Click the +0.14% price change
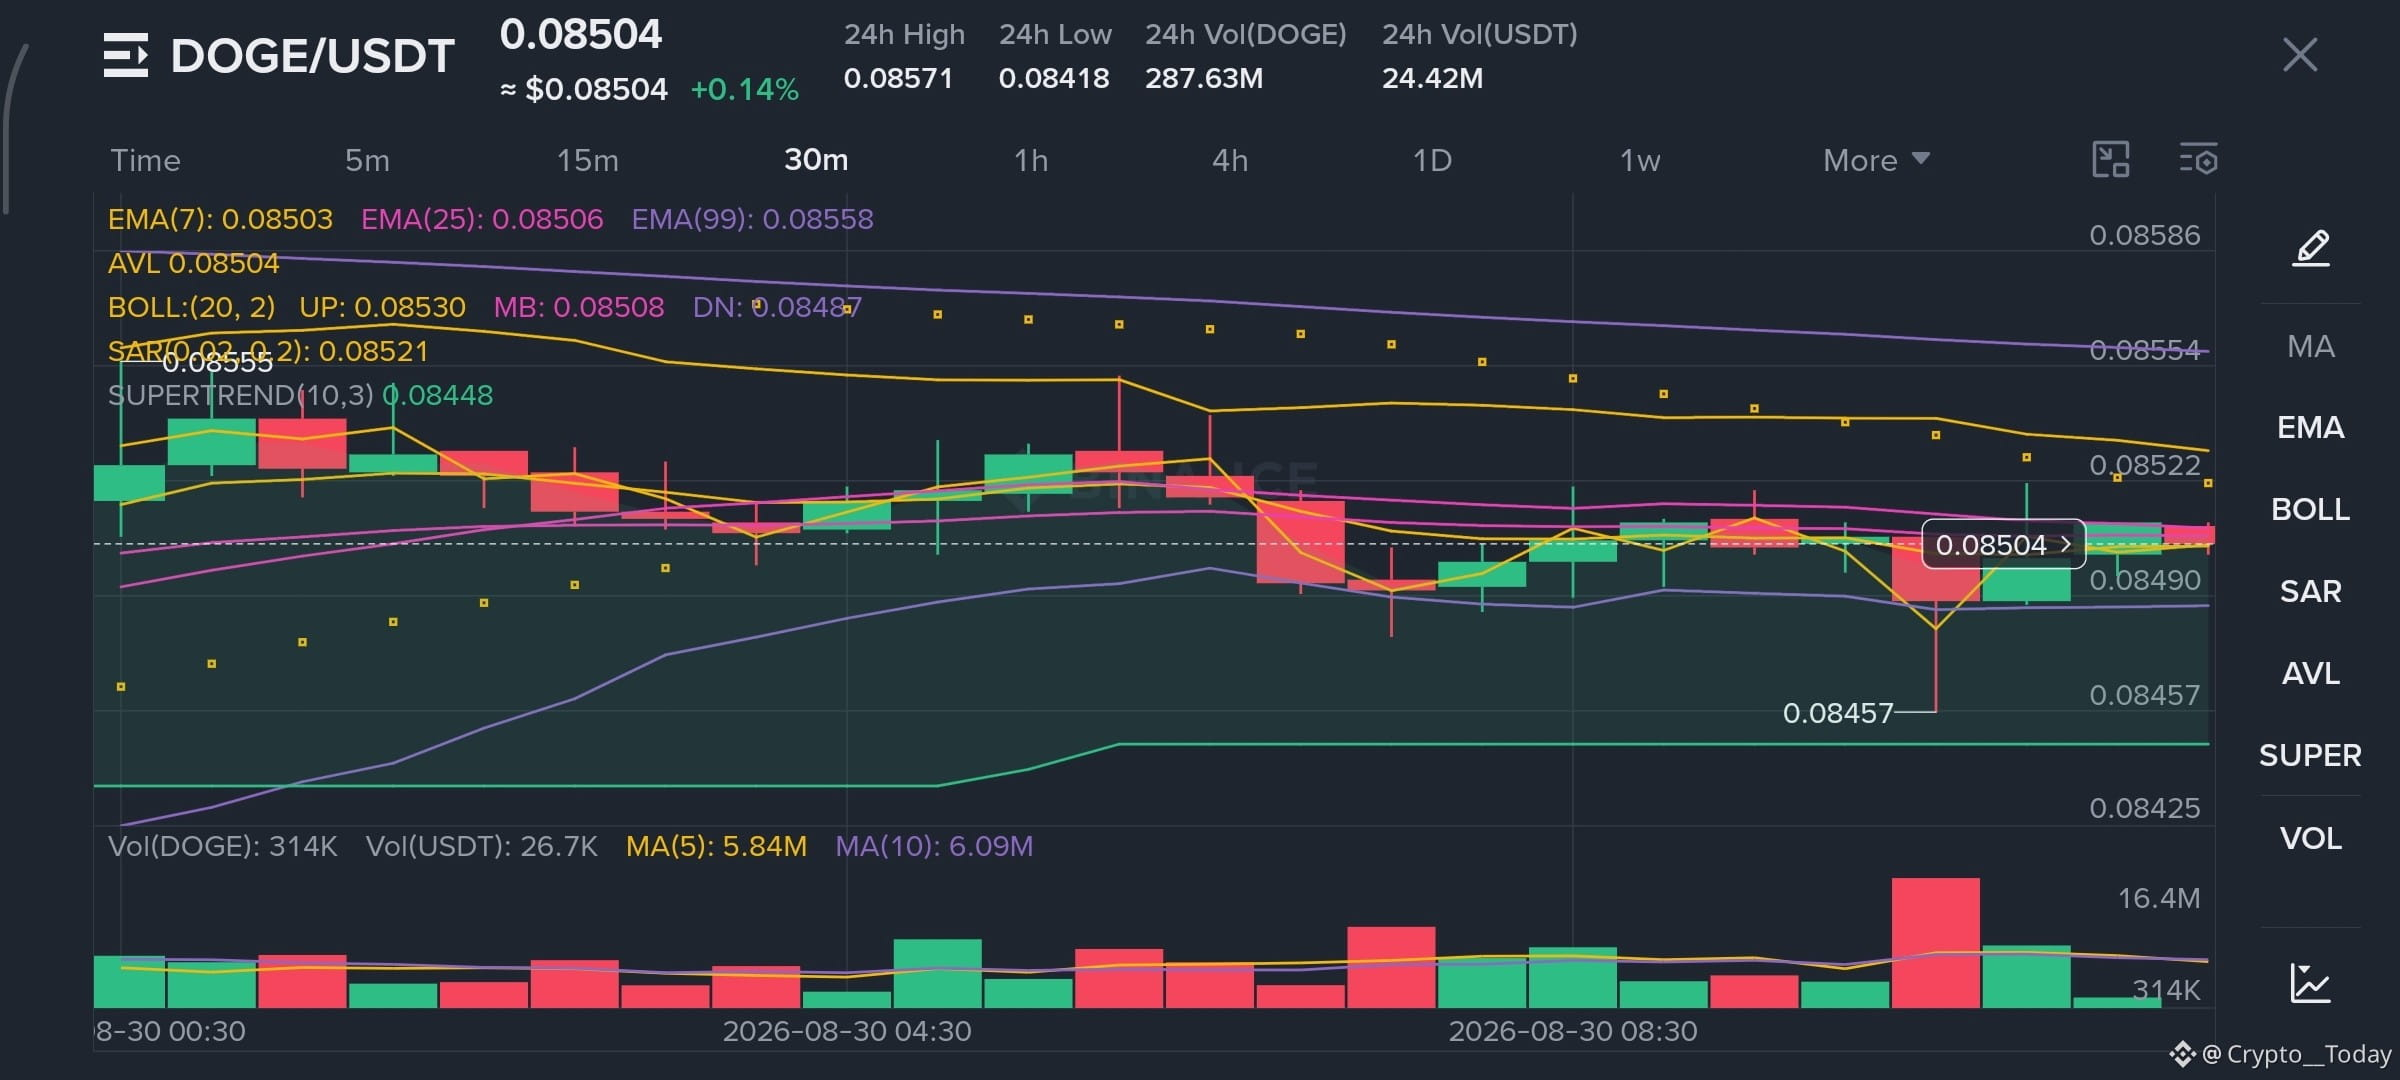The height and width of the screenshot is (1080, 2400). (745, 90)
